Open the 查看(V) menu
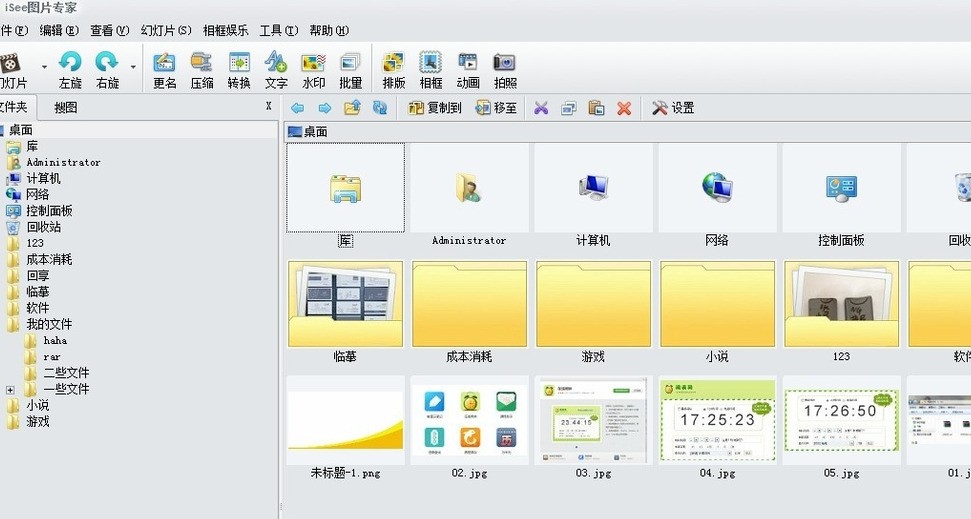The height and width of the screenshot is (519, 971). (110, 30)
